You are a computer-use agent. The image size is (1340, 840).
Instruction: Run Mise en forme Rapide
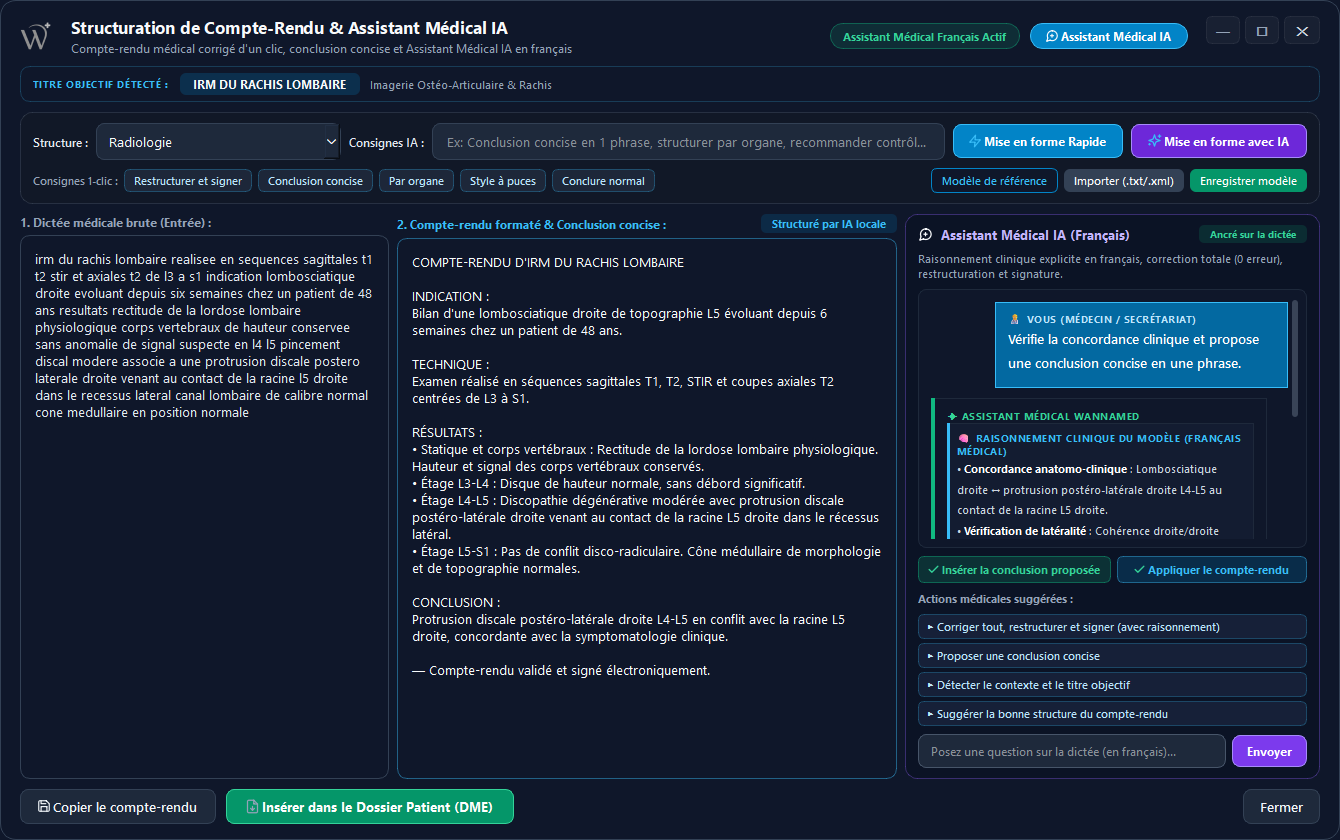click(1037, 141)
